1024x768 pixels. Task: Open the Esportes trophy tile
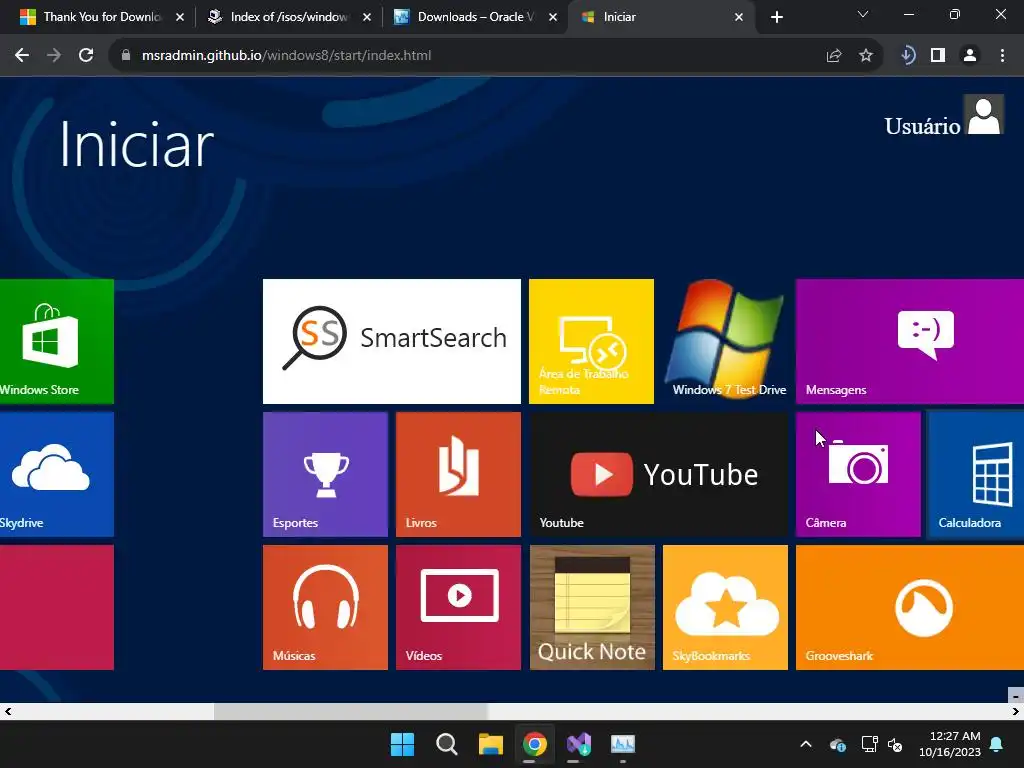(325, 474)
